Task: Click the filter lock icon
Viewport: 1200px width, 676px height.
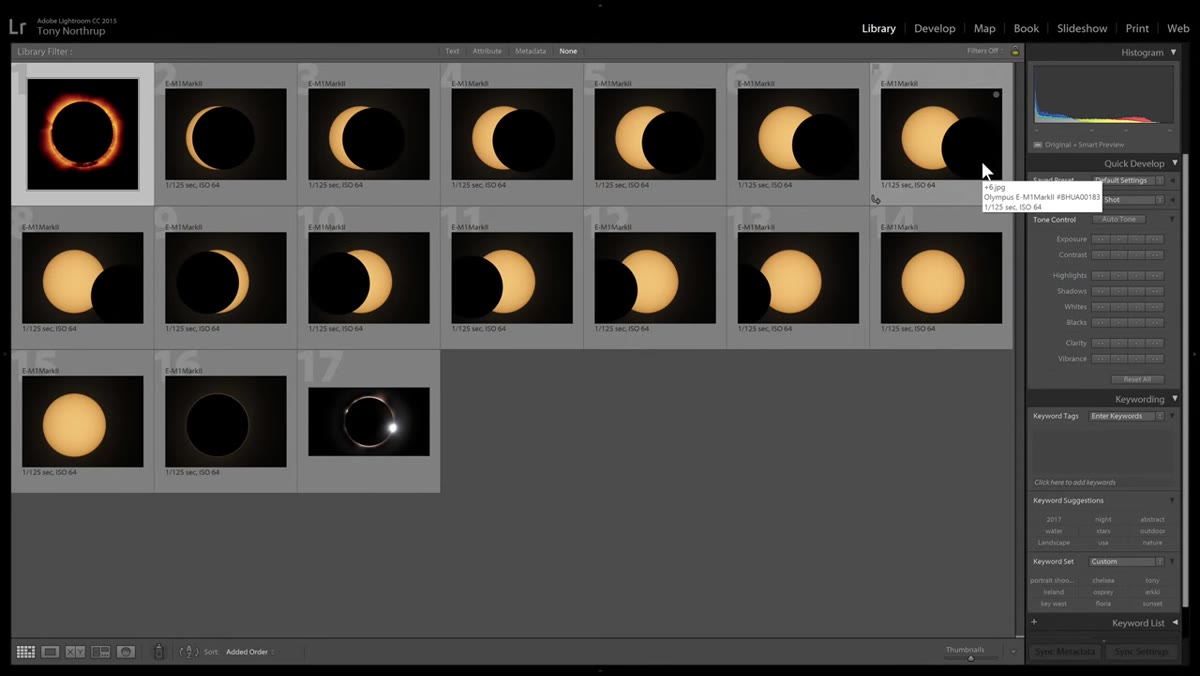Action: [1015, 51]
